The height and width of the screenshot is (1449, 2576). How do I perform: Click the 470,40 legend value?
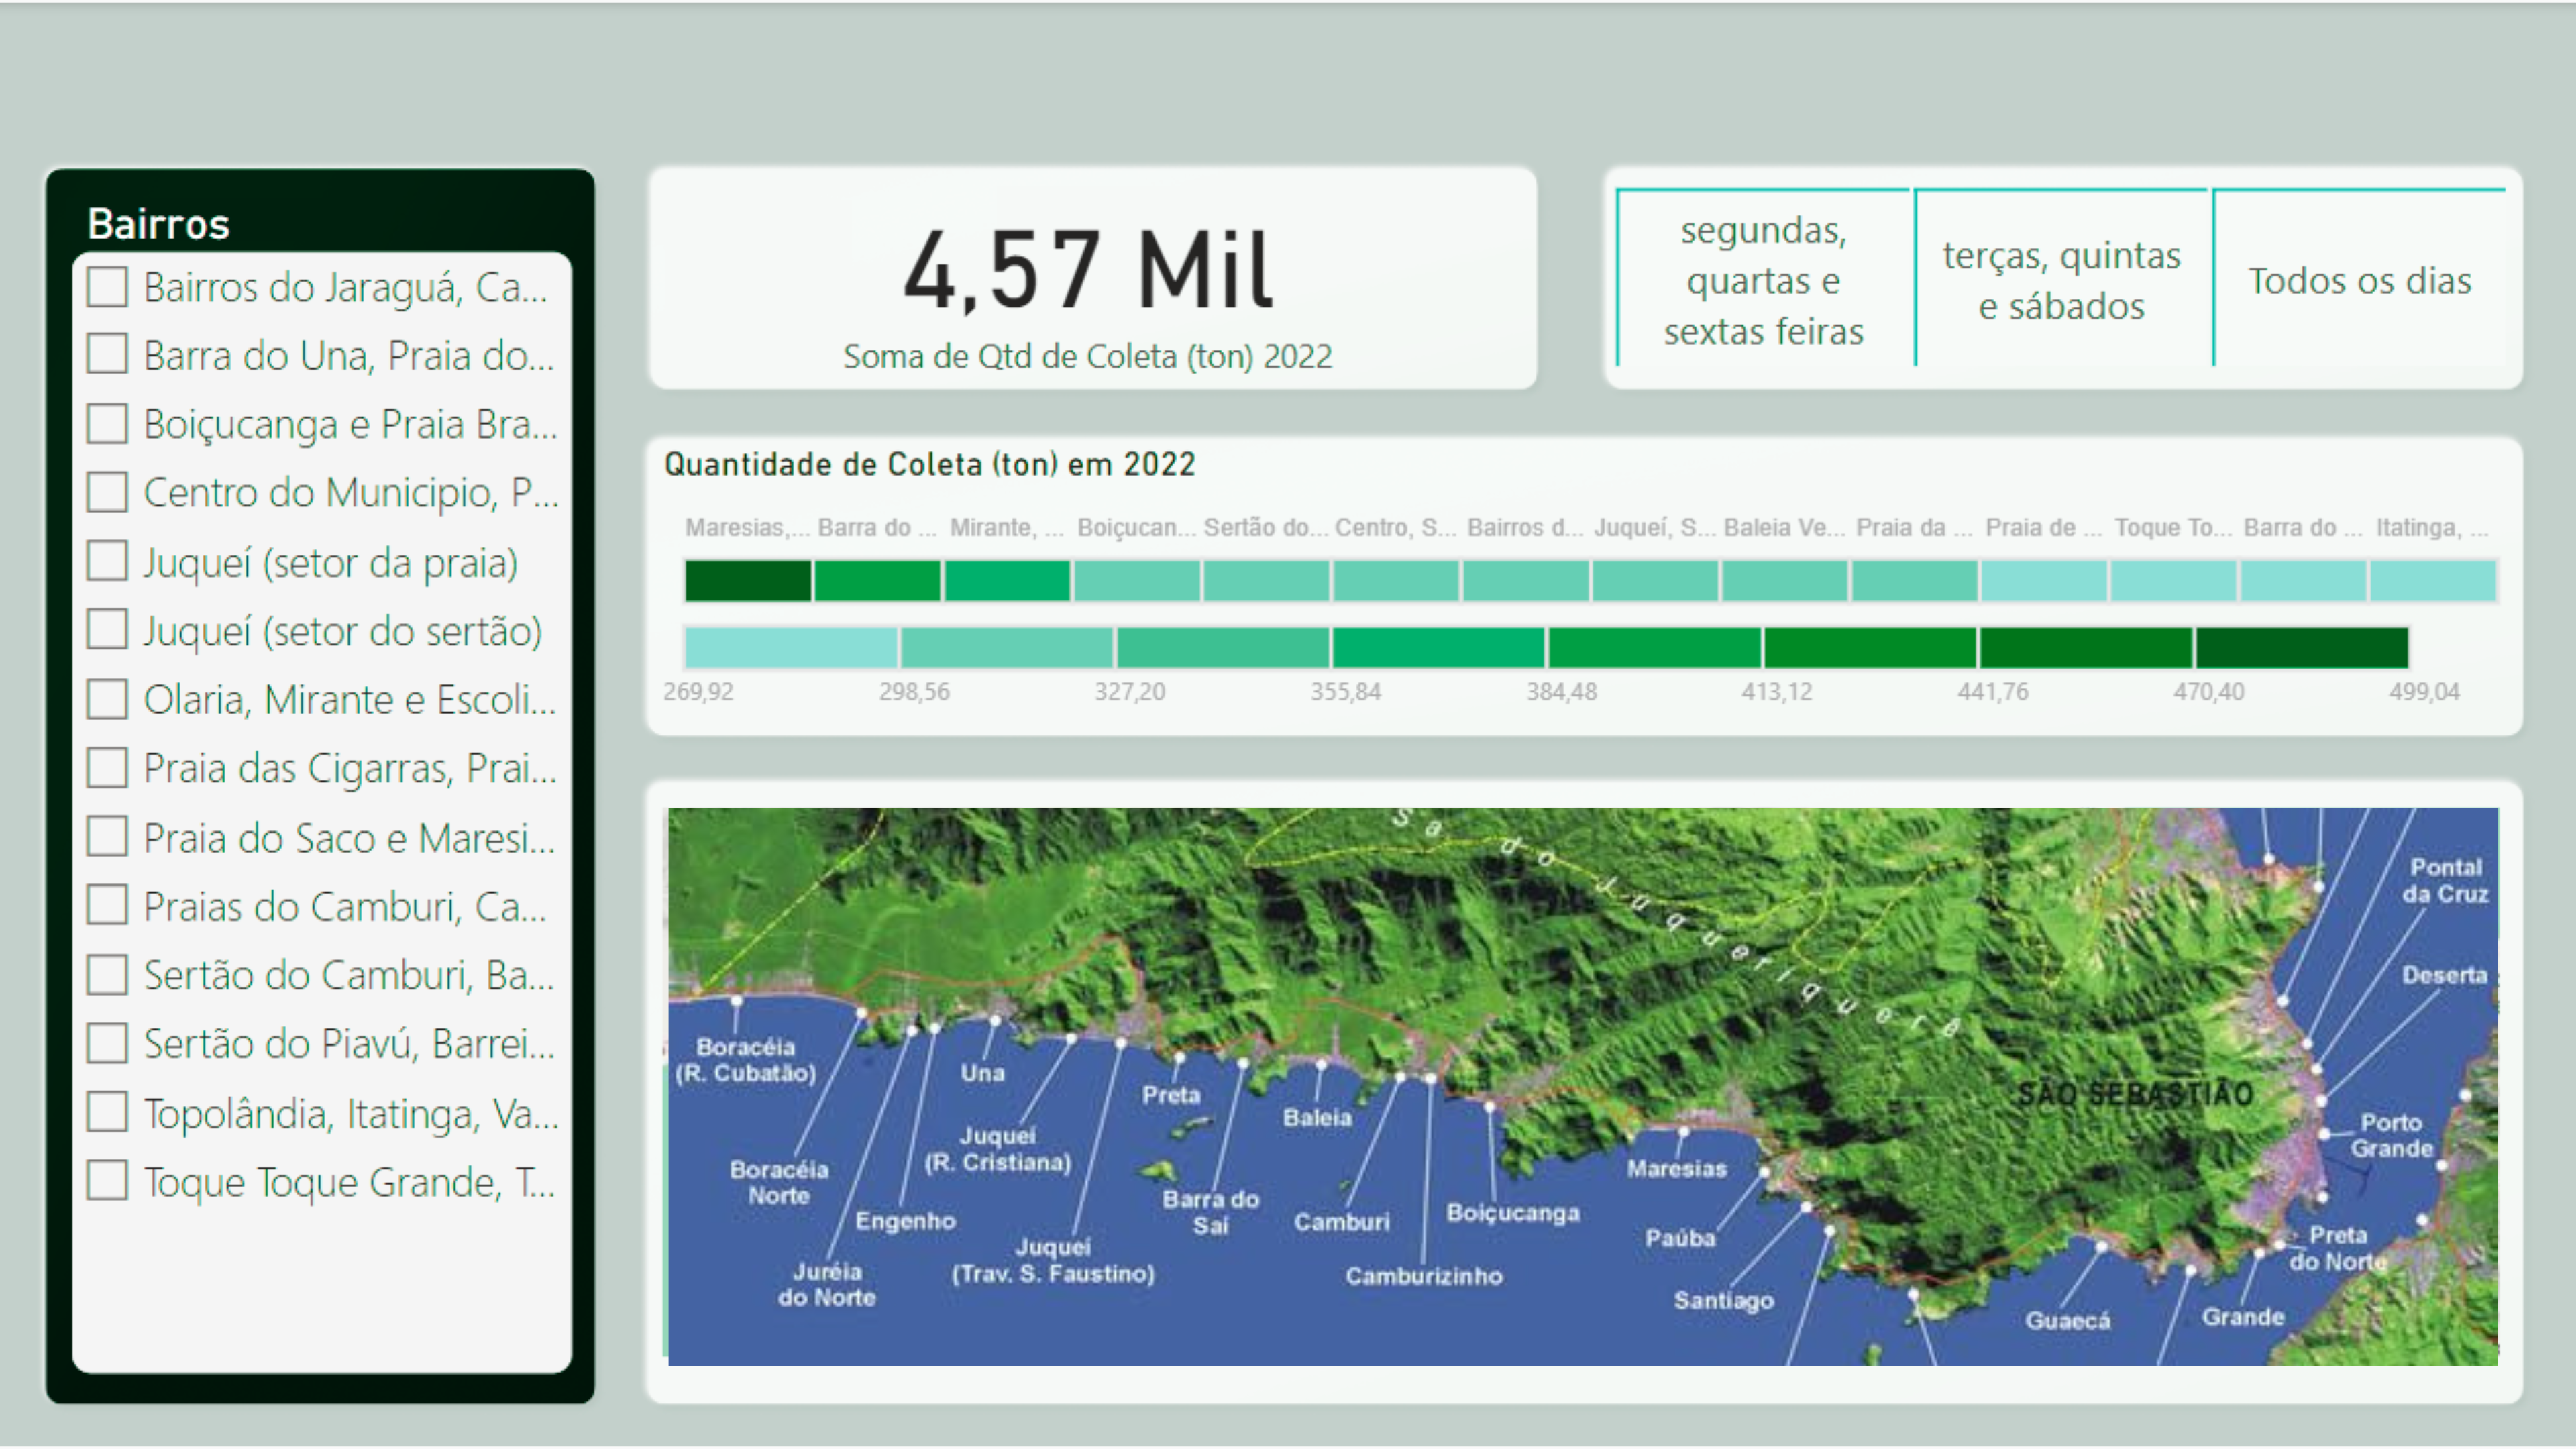(x=2208, y=691)
